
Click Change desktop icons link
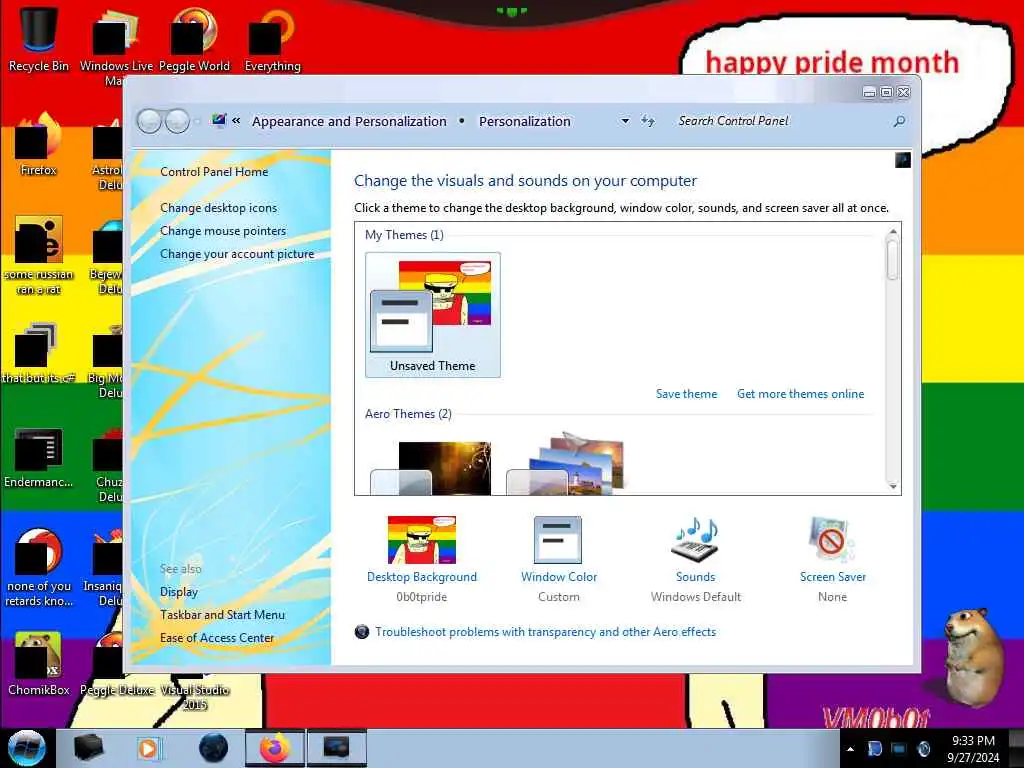click(218, 208)
